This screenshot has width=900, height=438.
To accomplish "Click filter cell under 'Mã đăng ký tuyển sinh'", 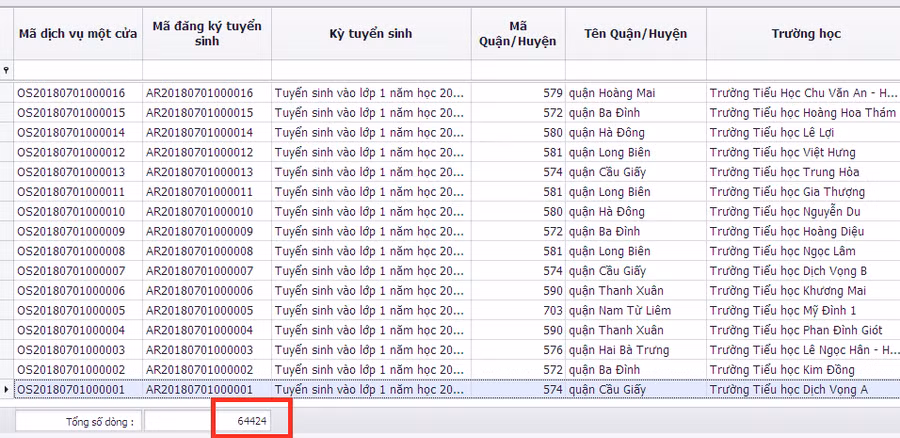I will [x=206, y=70].
